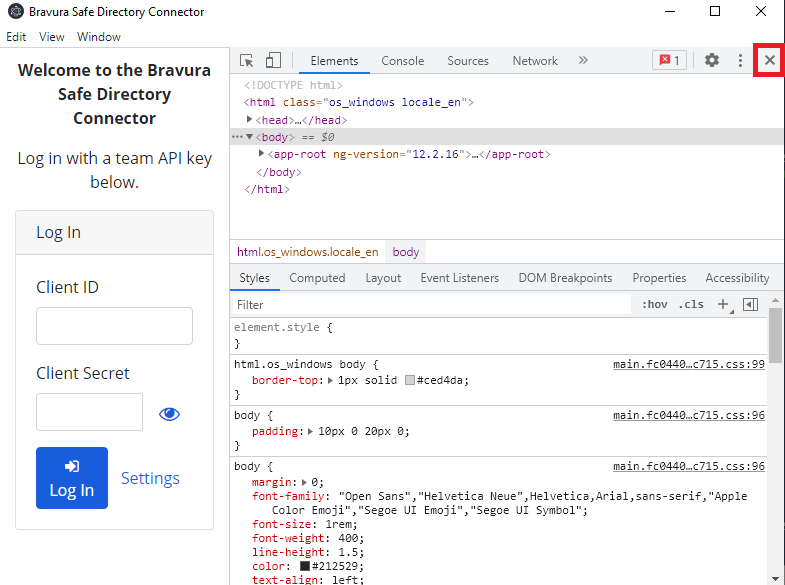Screen dimensions: 785x585
Task: Toggle the :hov element state panel
Action: (x=654, y=304)
